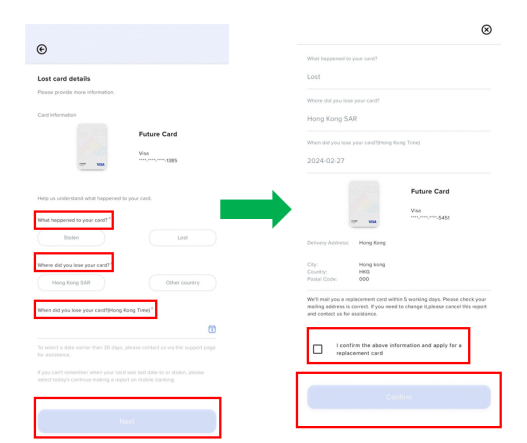Image resolution: width=527 pixels, height=443 pixels.
Task: Click the Lost value field on summary
Action: click(x=399, y=77)
